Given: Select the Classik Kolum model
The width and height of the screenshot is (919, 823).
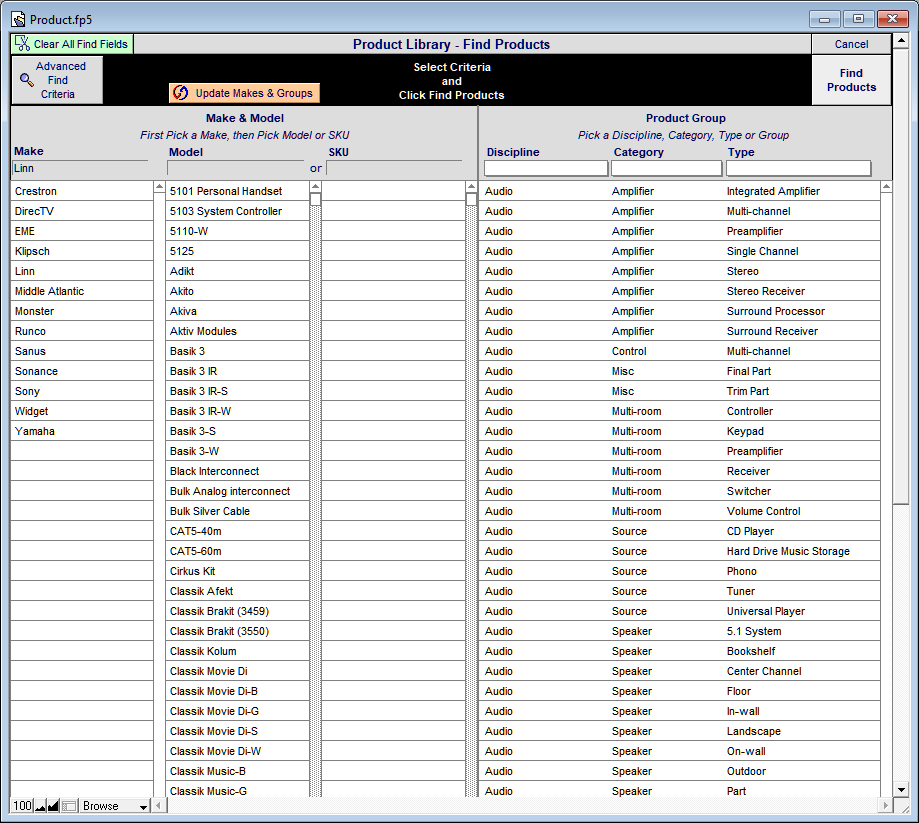Looking at the screenshot, I should pyautogui.click(x=237, y=651).
